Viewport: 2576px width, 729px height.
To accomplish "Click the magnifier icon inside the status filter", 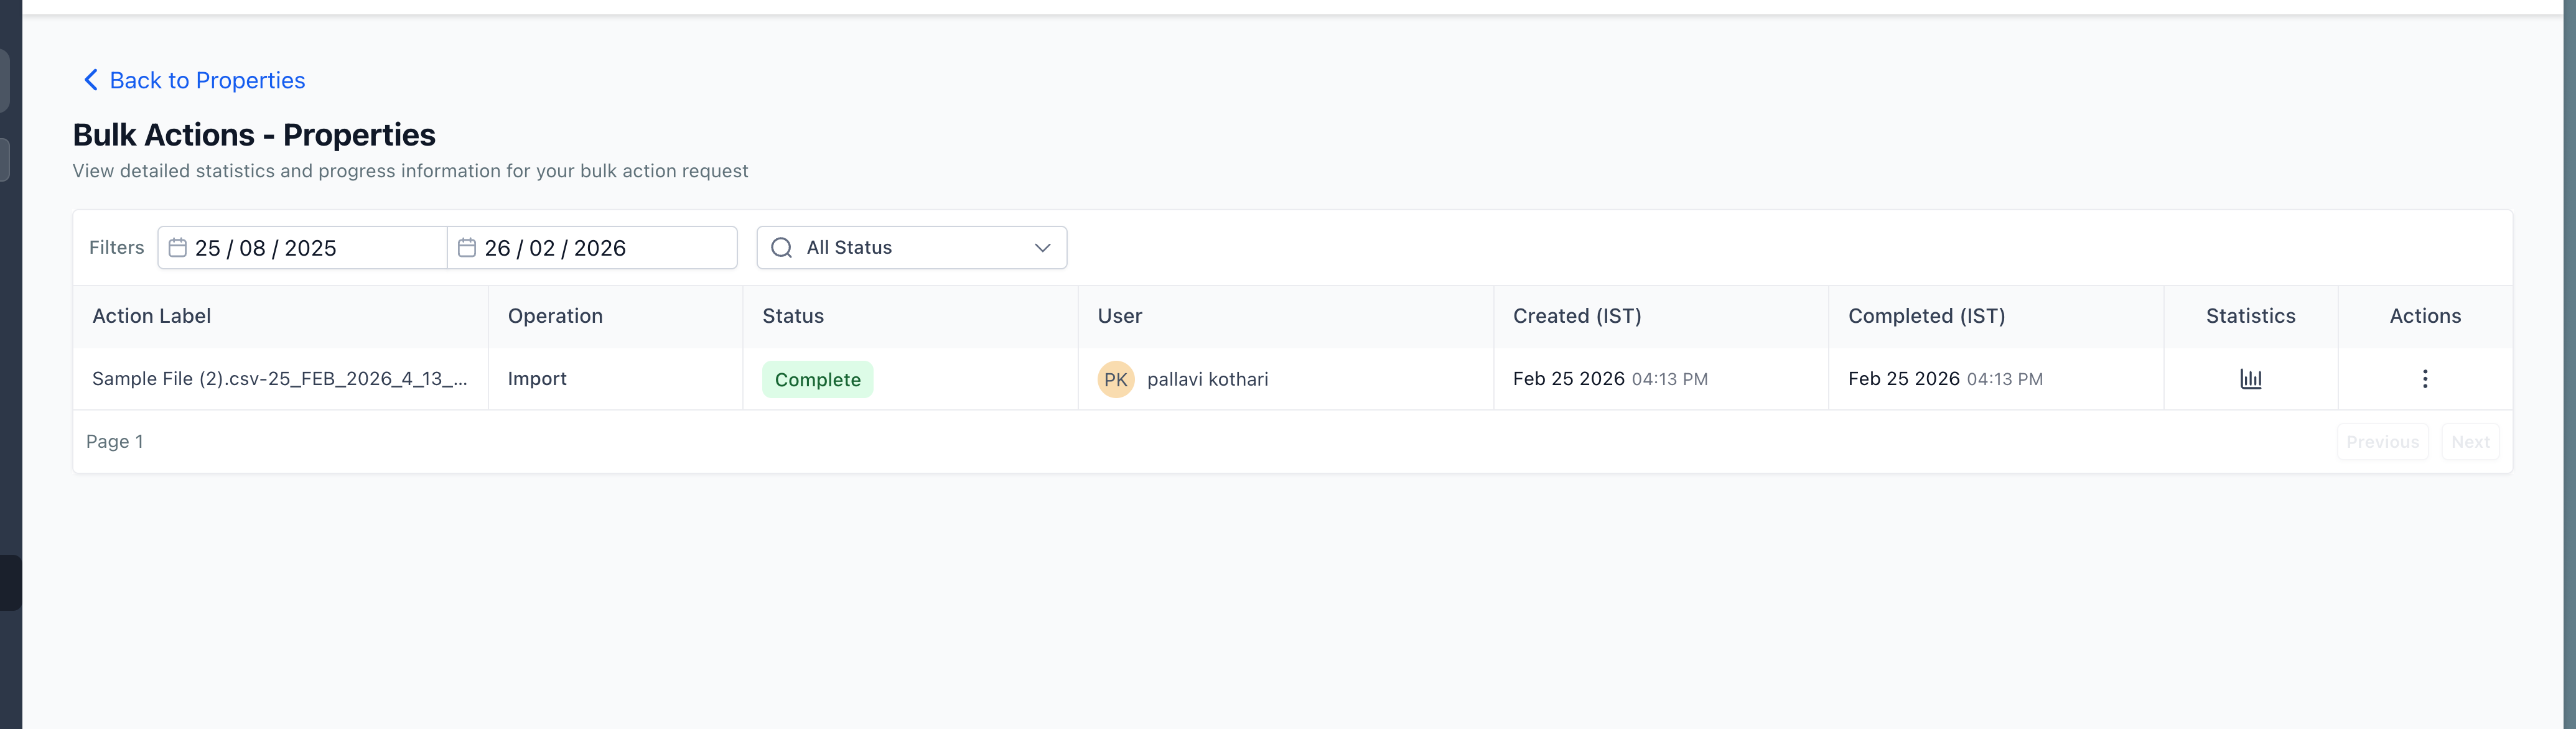I will click(x=781, y=247).
